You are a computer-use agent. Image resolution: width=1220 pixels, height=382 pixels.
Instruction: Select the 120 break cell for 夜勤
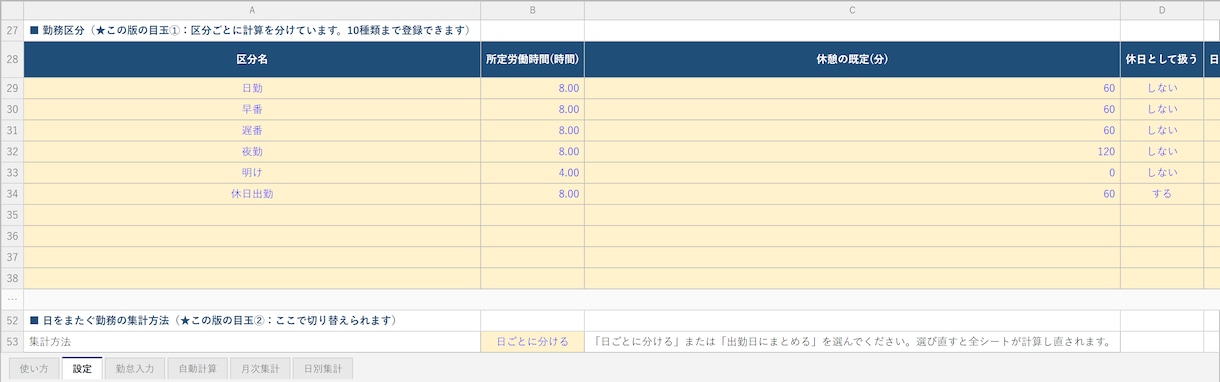point(852,151)
